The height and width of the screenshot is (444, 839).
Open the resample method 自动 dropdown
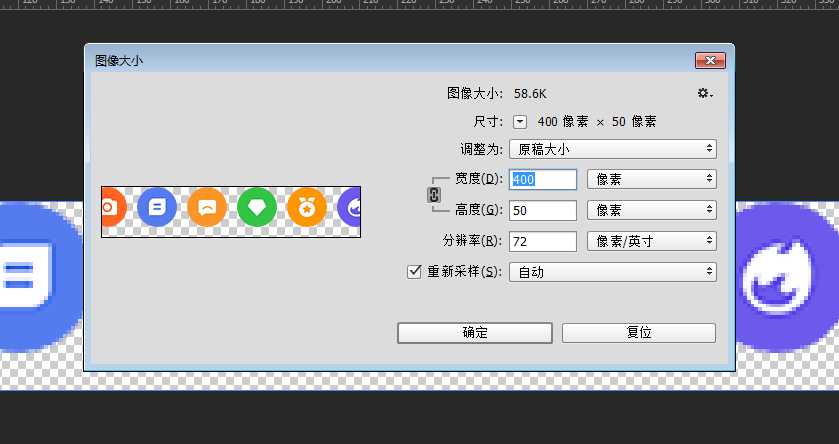(x=613, y=272)
